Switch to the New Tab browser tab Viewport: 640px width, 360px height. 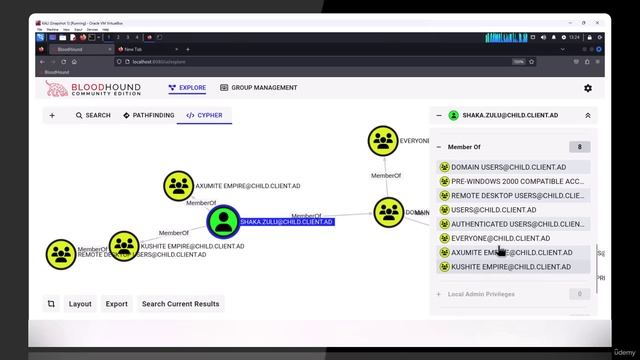tap(147, 49)
